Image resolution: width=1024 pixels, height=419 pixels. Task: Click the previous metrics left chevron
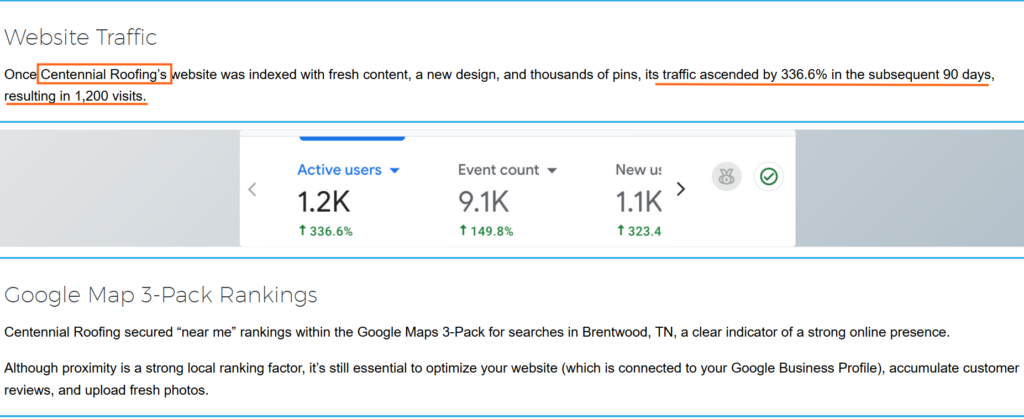click(x=253, y=189)
